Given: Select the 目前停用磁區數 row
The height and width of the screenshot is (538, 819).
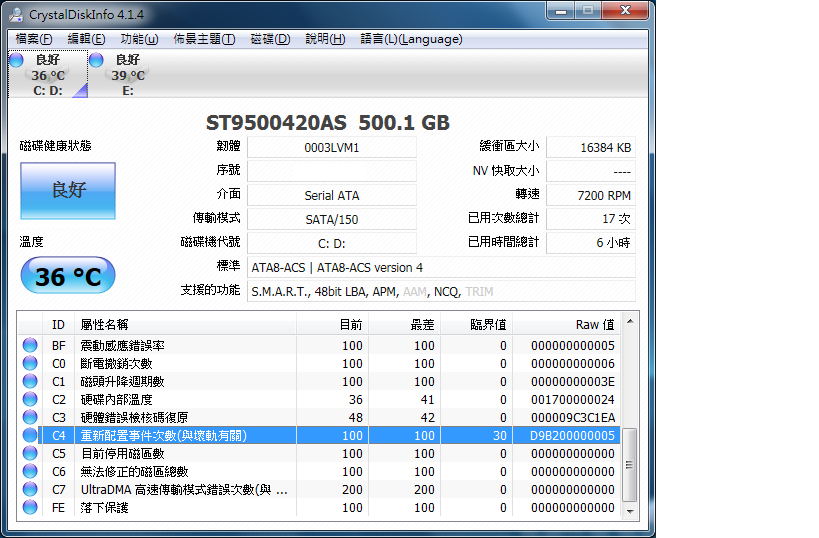Looking at the screenshot, I should click(x=320, y=453).
